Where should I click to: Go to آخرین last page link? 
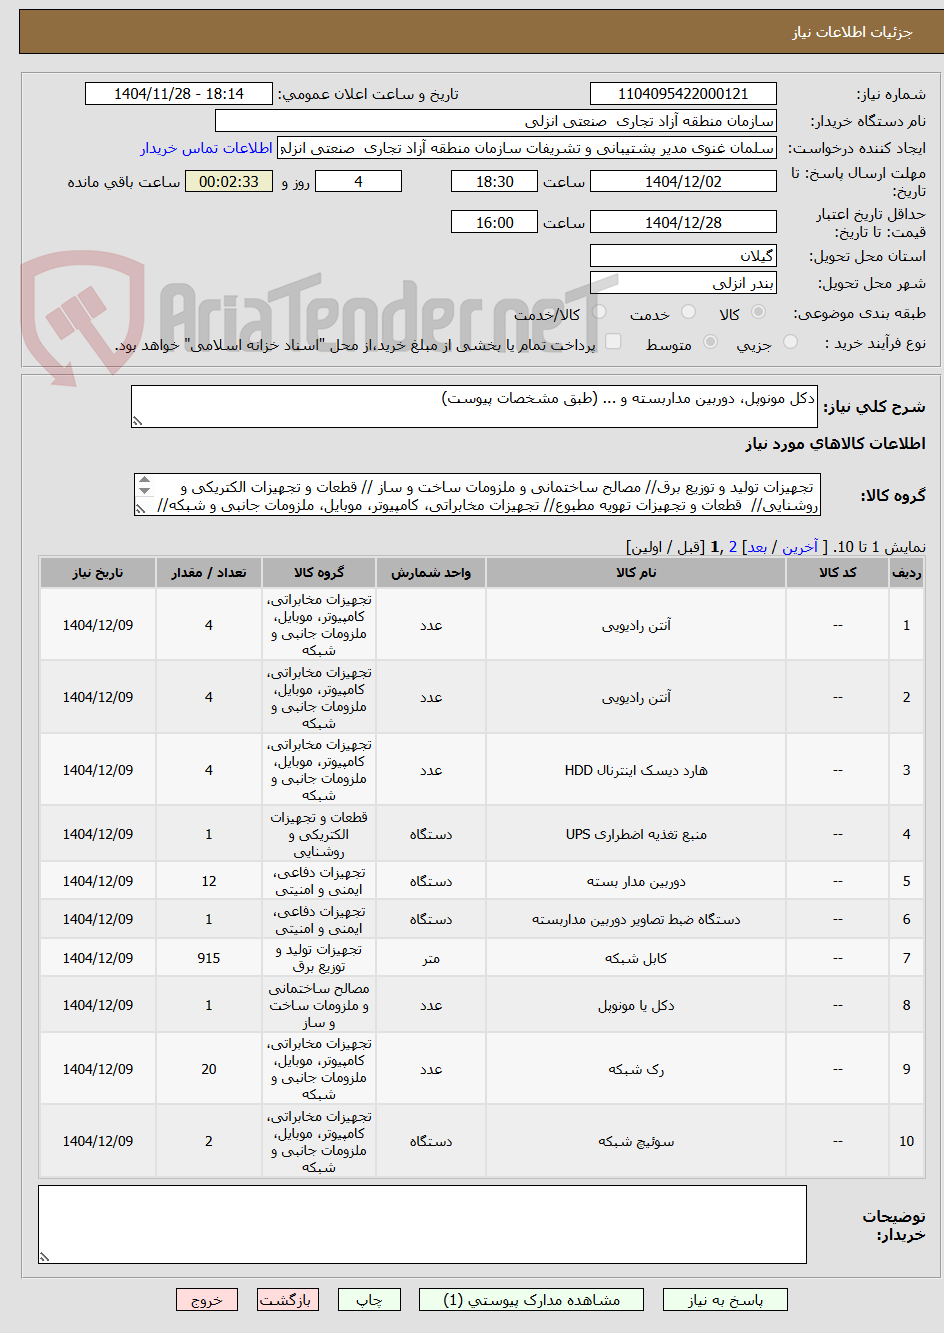(800, 547)
